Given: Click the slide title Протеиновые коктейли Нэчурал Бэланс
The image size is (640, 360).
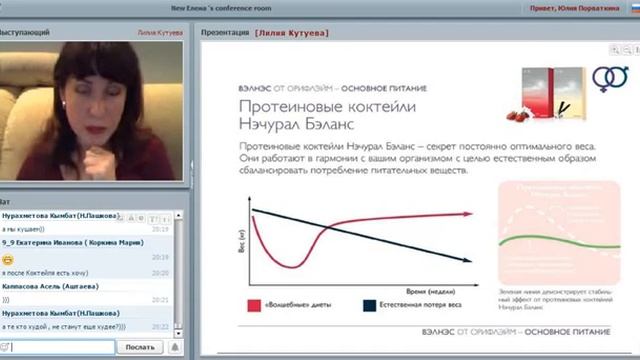Looking at the screenshot, I should (327, 115).
